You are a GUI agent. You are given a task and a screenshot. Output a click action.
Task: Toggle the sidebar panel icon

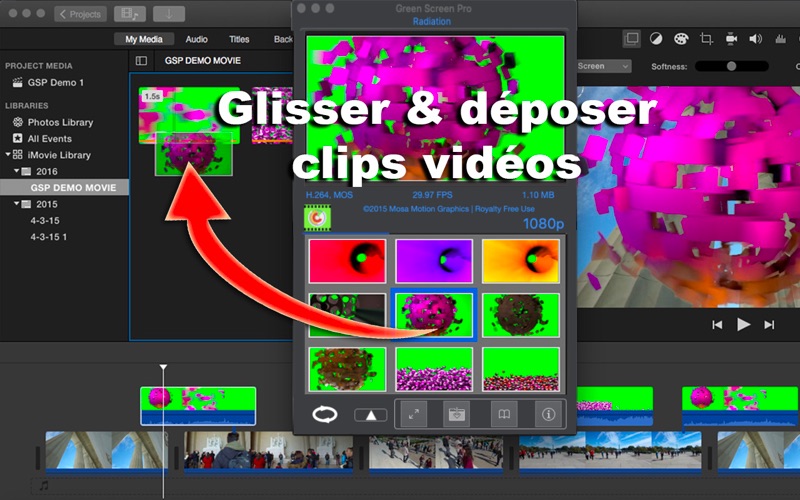click(141, 61)
